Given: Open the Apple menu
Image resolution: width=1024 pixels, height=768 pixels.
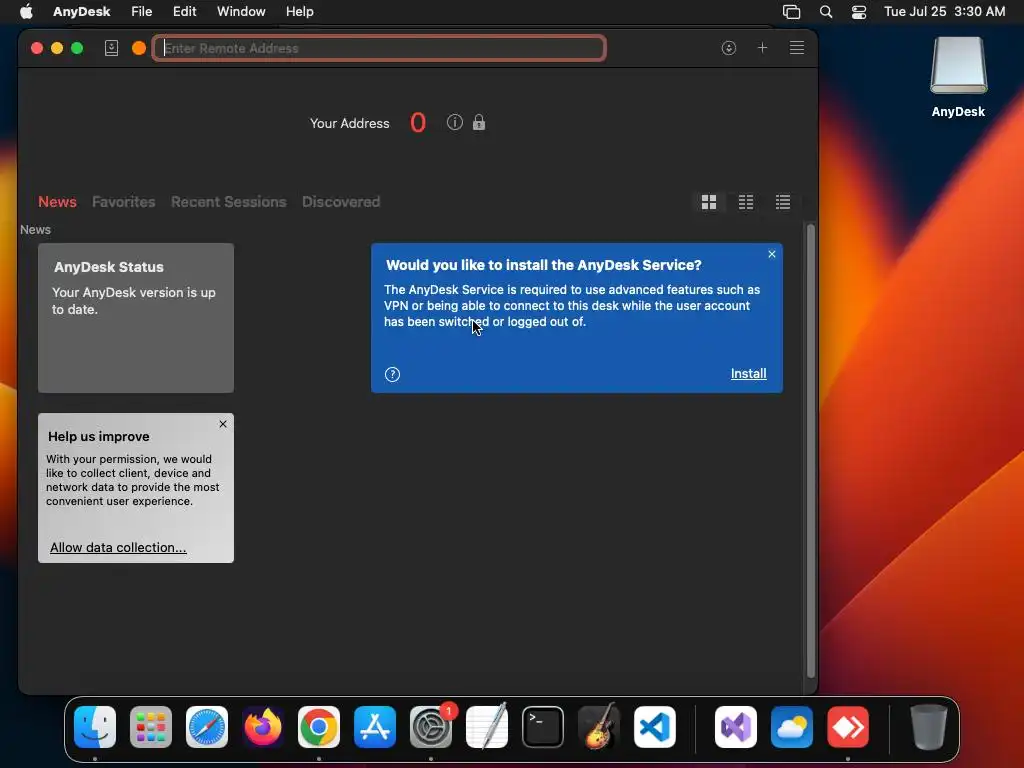Looking at the screenshot, I should (26, 12).
